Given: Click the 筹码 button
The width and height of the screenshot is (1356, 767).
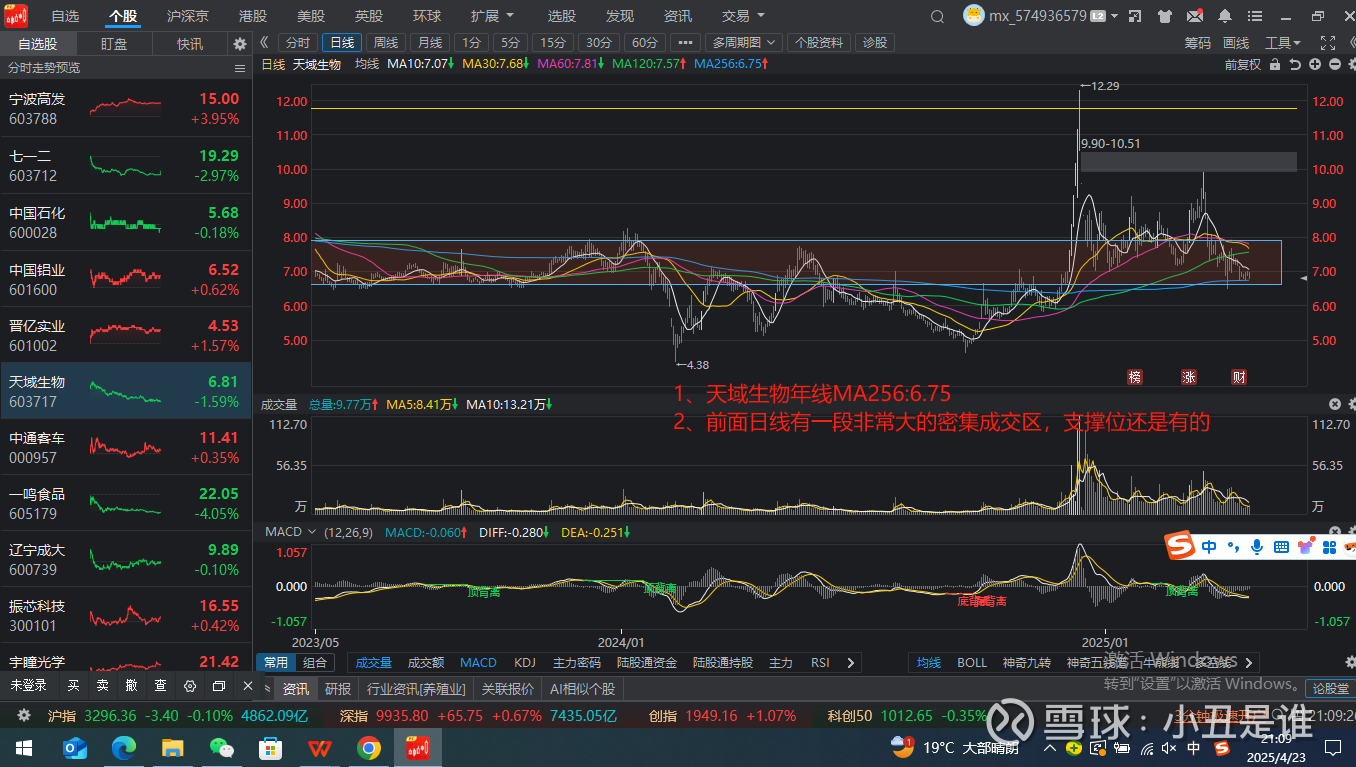Looking at the screenshot, I should click(x=1197, y=43).
